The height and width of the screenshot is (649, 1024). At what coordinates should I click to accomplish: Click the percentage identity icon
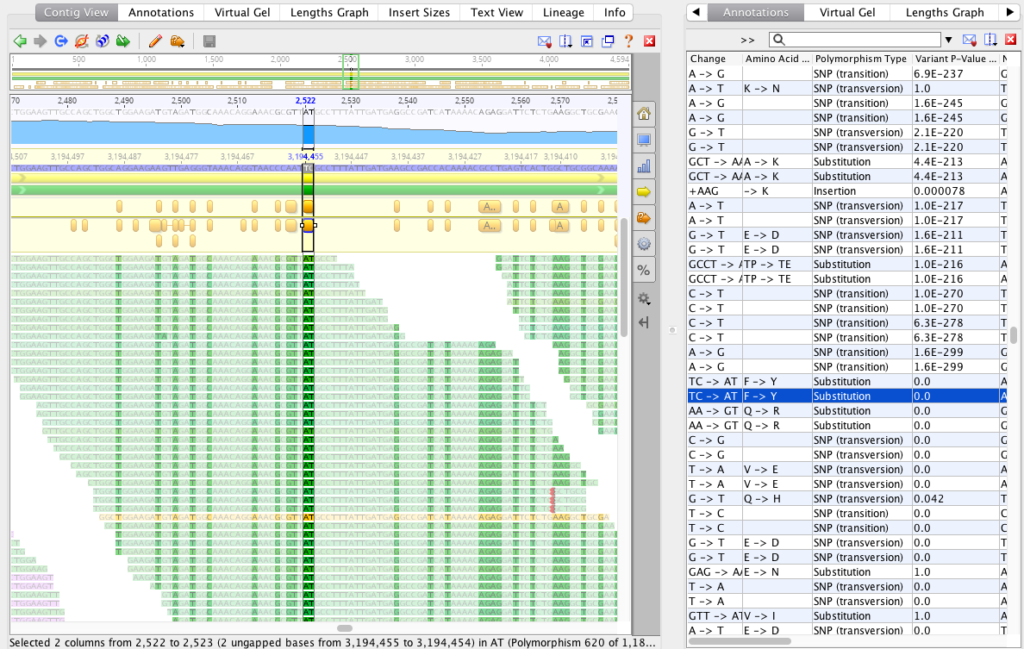pos(644,270)
